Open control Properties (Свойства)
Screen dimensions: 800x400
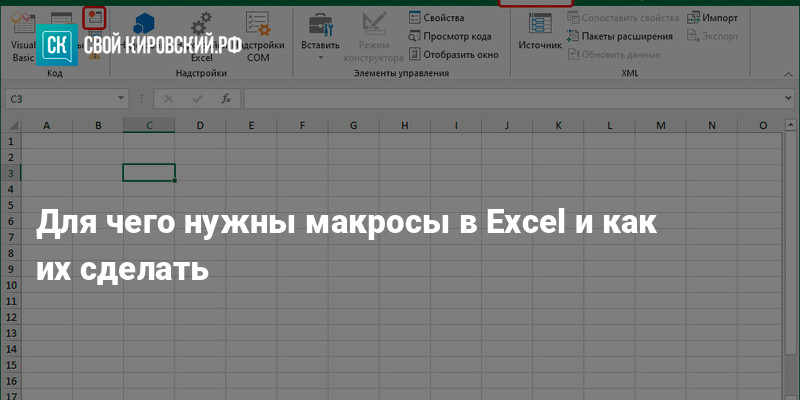pyautogui.click(x=437, y=18)
